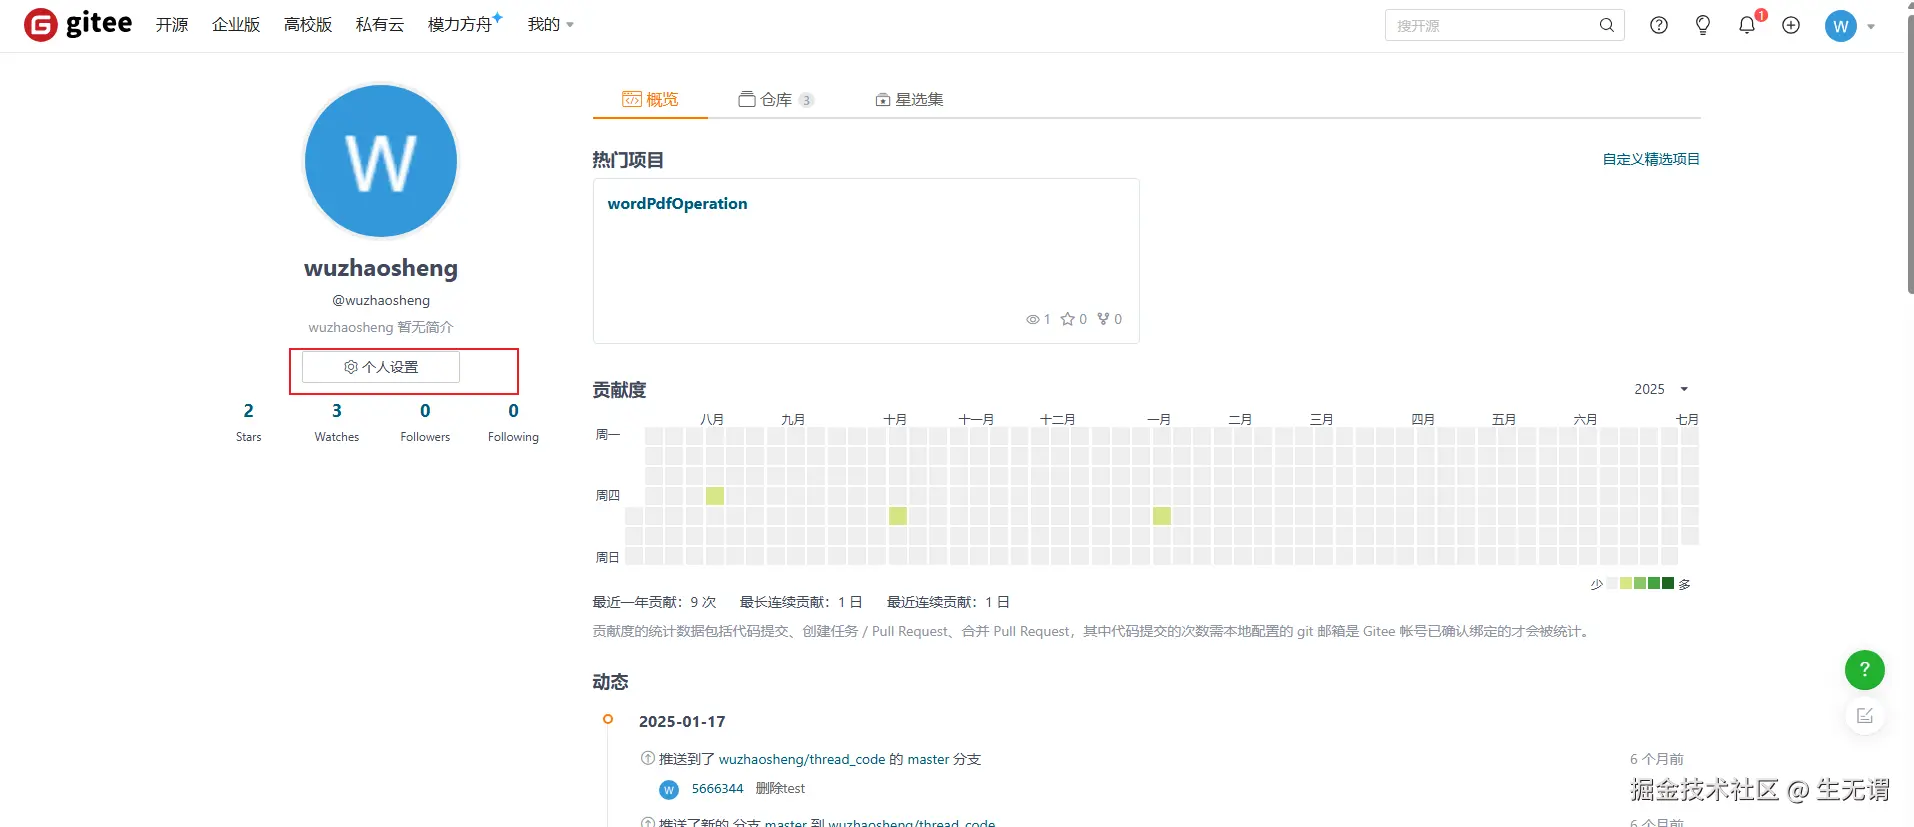
Task: Click the 3 Watches counter
Action: click(337, 422)
